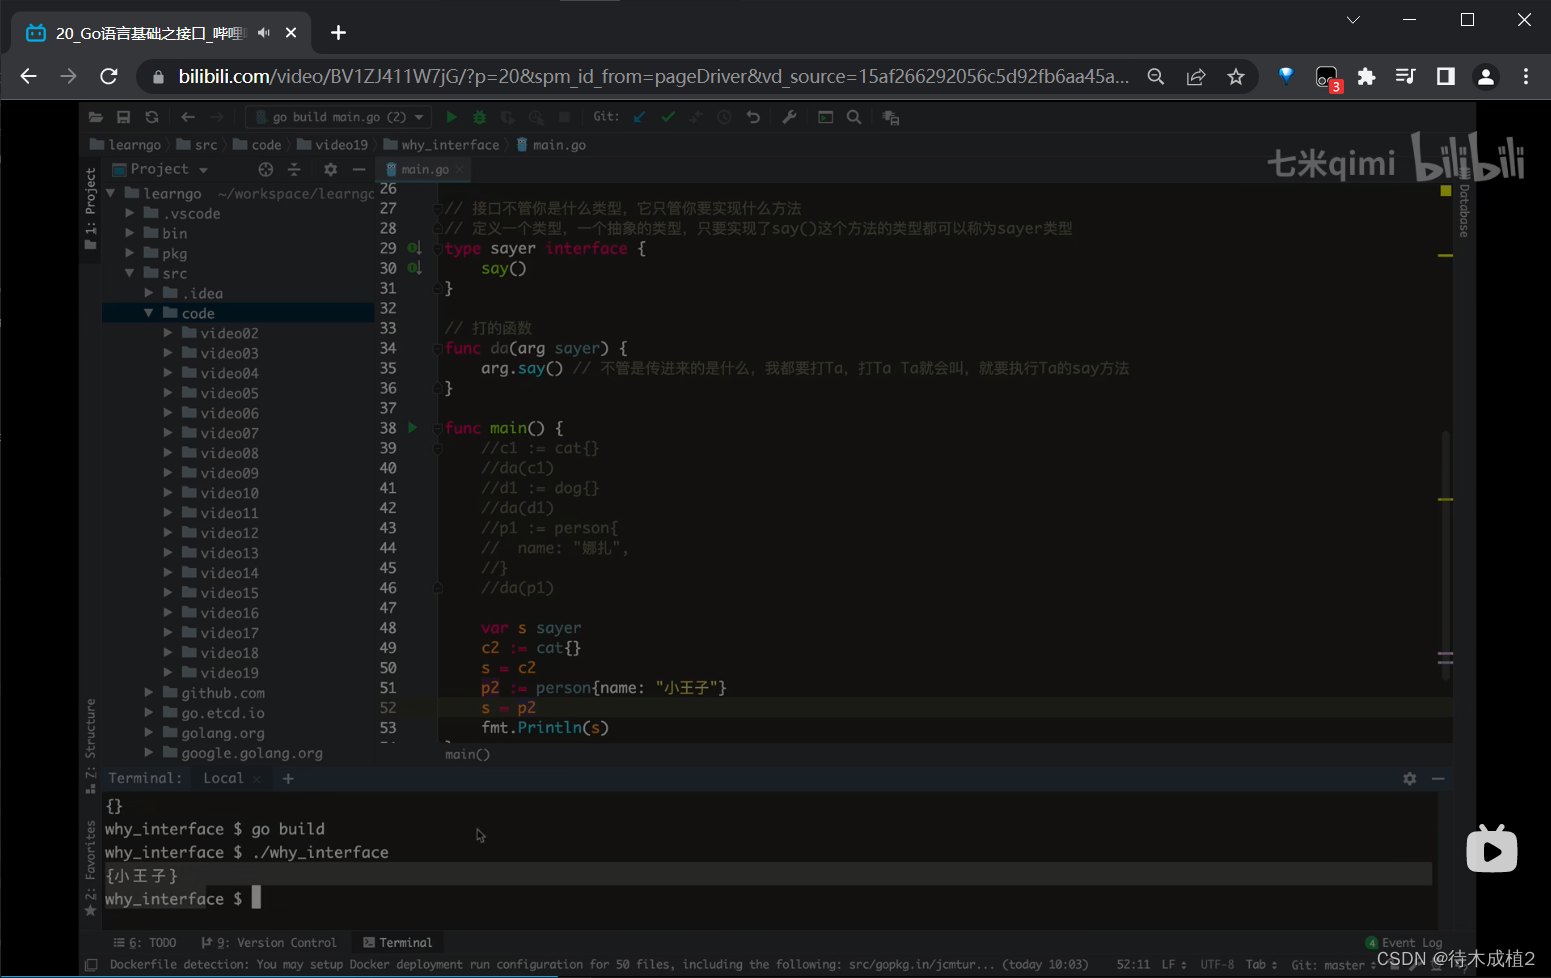
Task: Open a new browser tab
Action: point(338,33)
